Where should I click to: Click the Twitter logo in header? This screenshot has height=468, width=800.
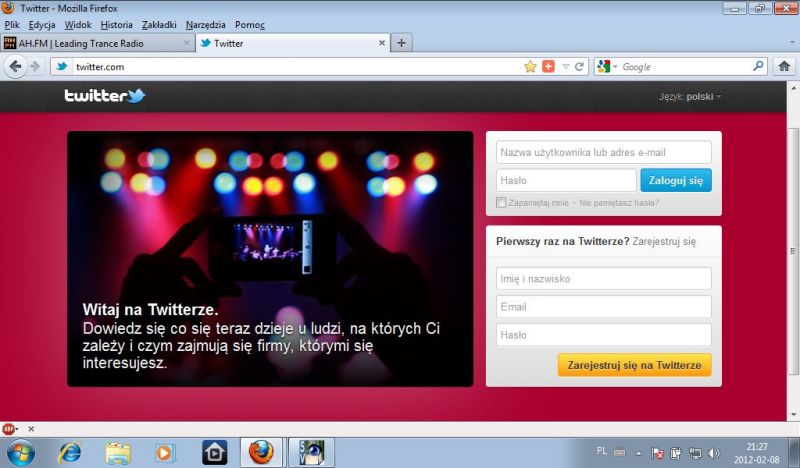(105, 95)
